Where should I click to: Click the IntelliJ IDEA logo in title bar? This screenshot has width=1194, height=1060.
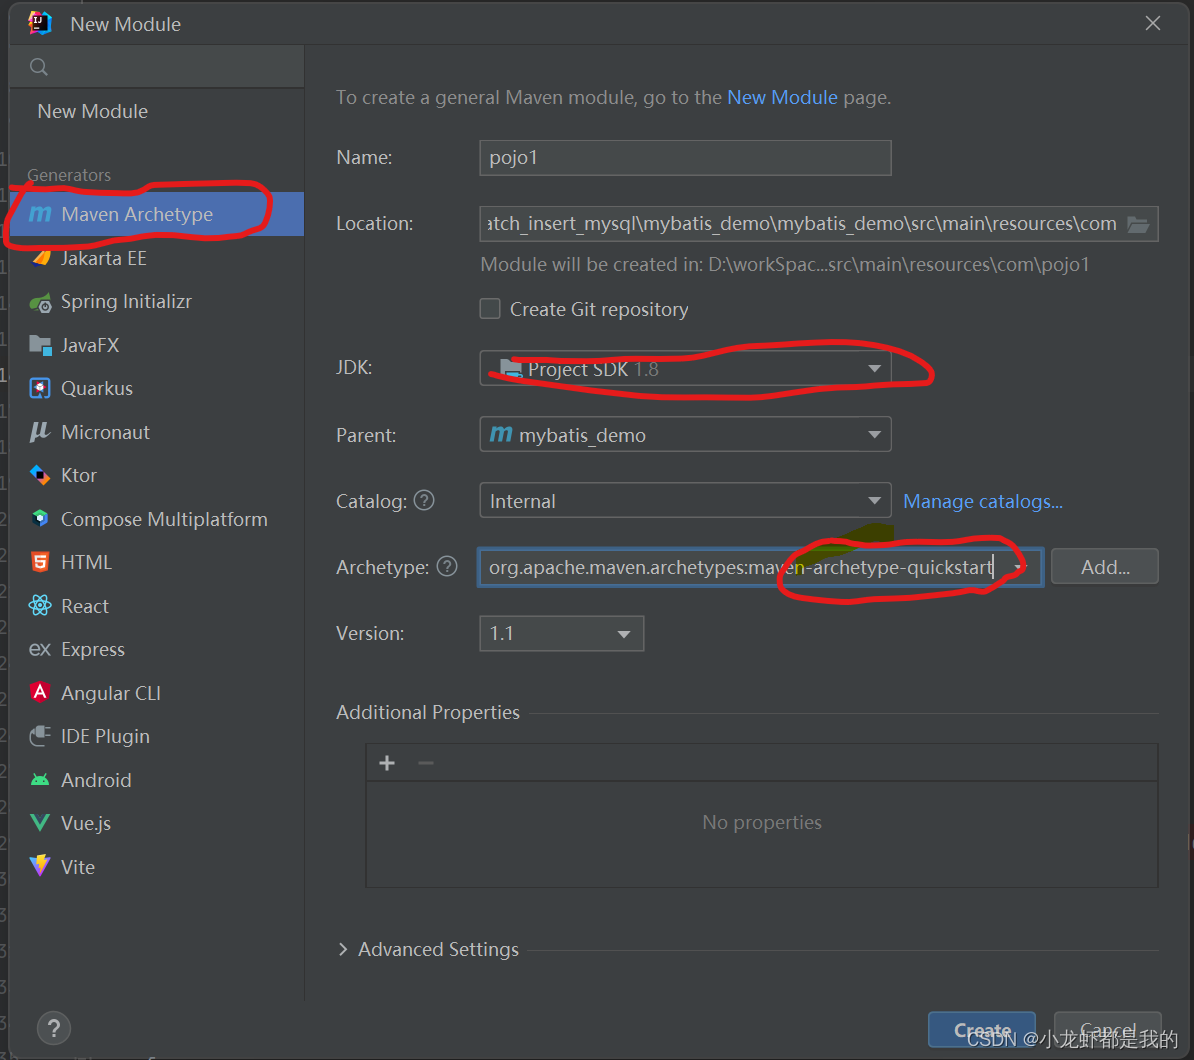(x=40, y=24)
